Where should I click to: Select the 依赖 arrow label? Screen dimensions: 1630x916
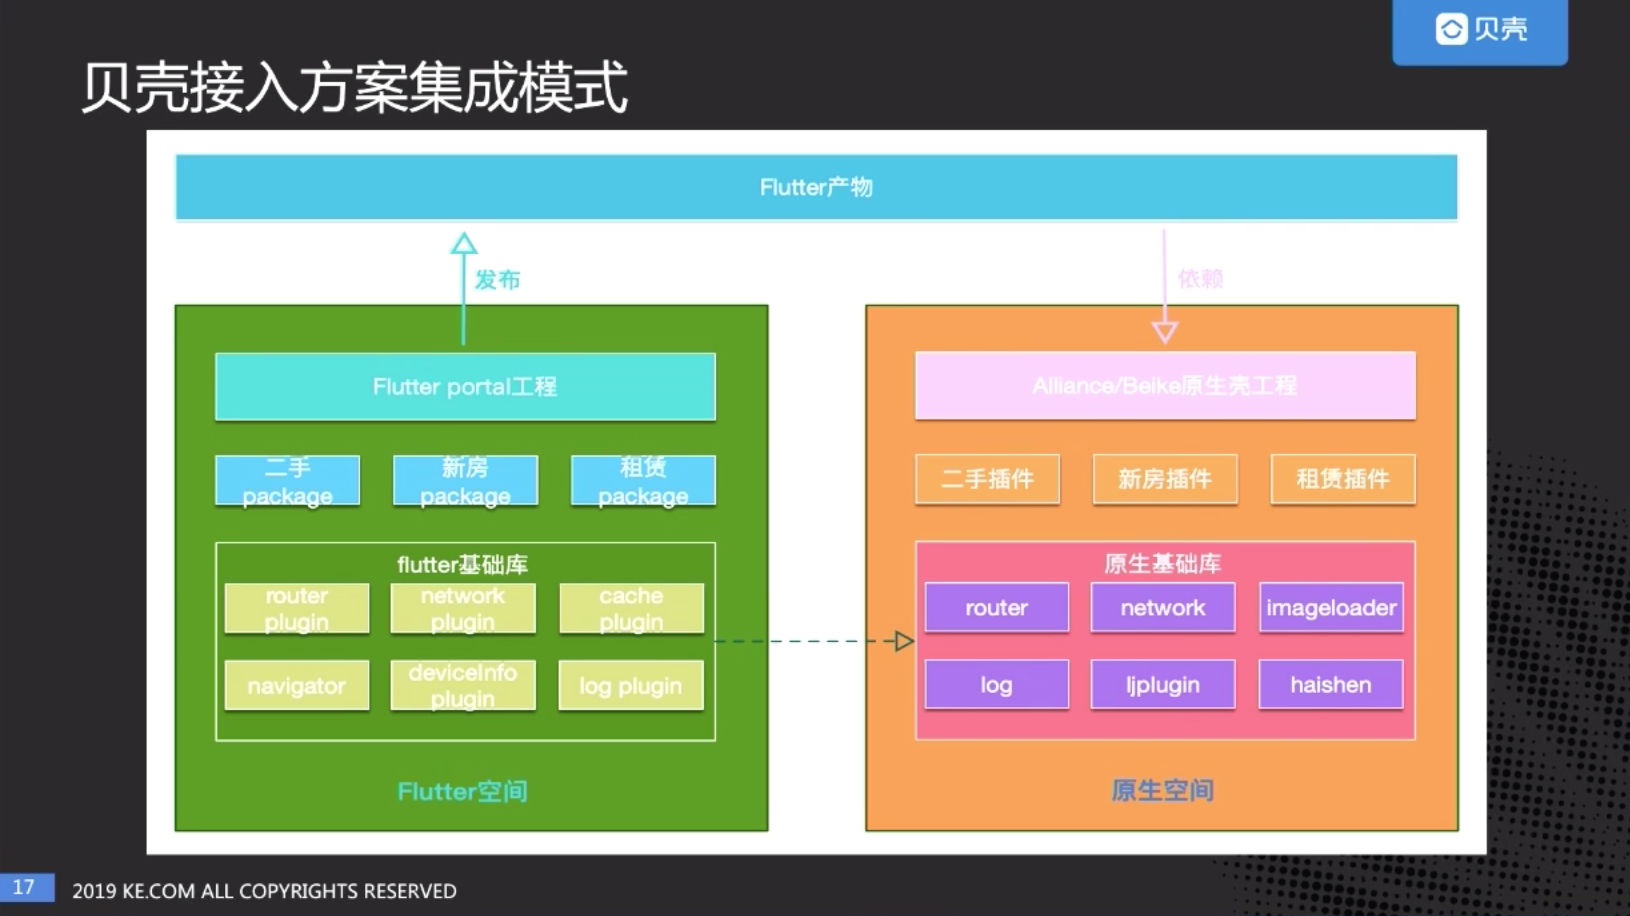tap(1200, 278)
